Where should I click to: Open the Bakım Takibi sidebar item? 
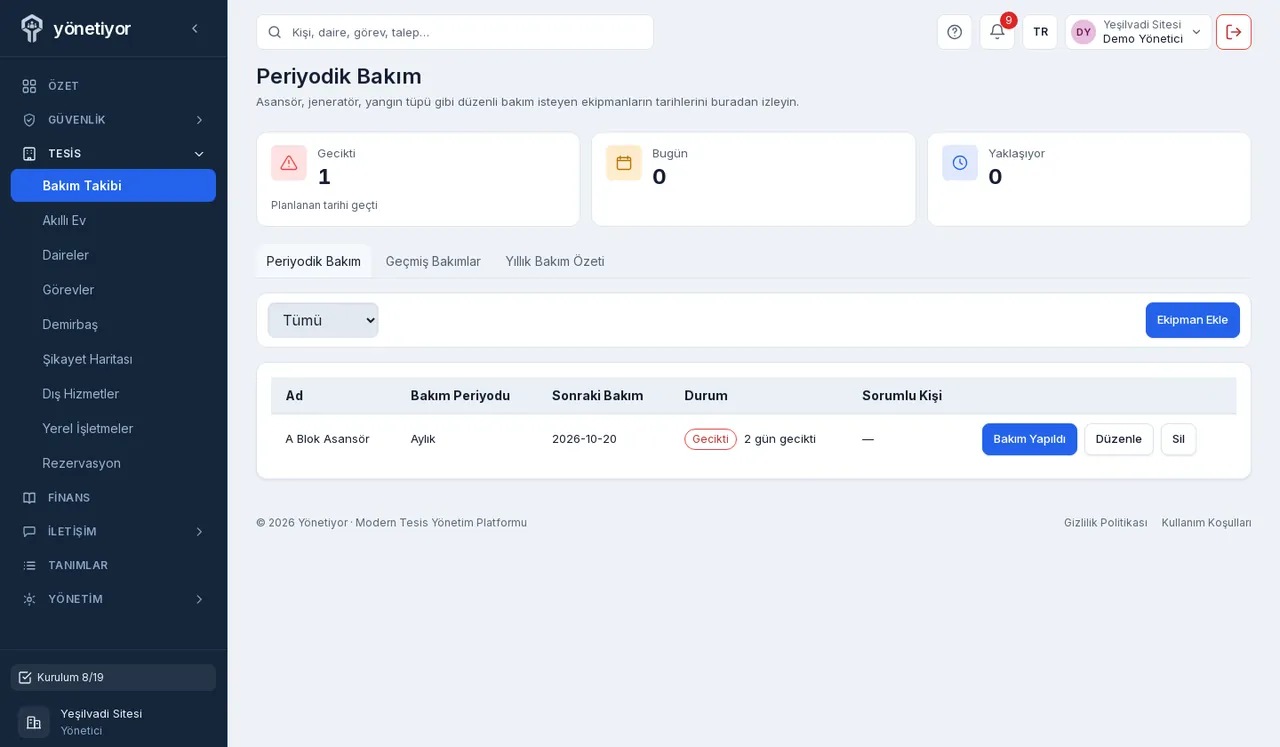click(x=113, y=186)
